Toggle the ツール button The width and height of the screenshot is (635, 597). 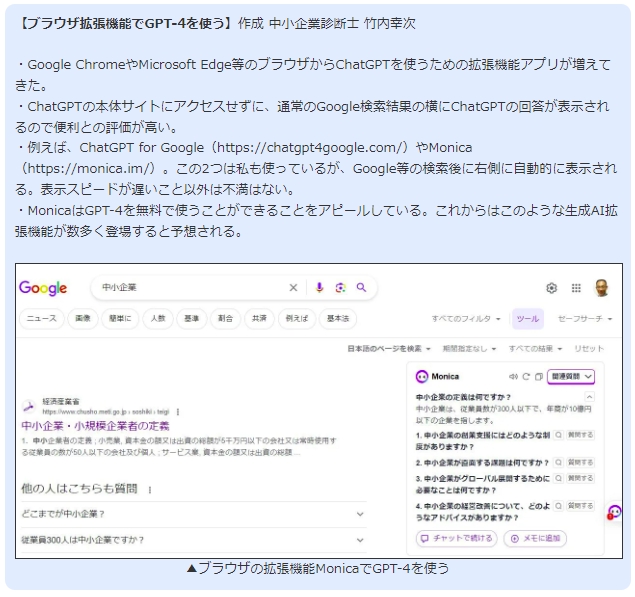pyautogui.click(x=528, y=319)
